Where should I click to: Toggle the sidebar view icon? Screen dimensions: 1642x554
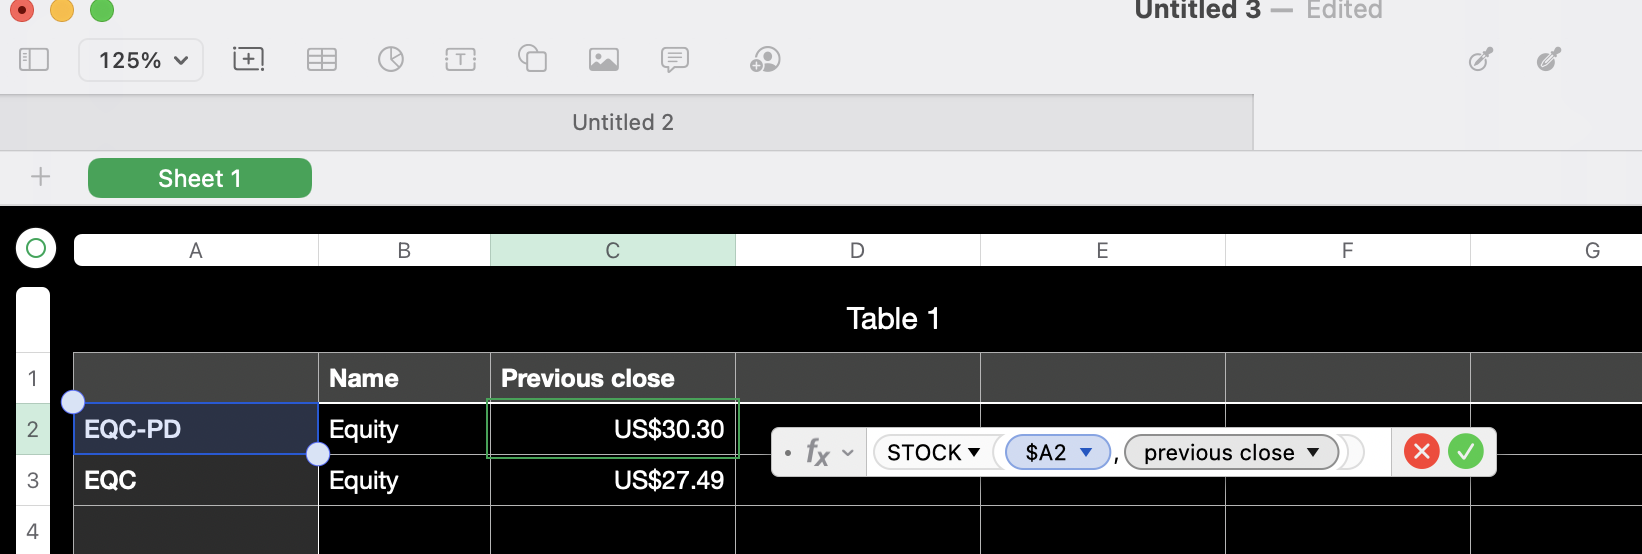click(x=34, y=60)
